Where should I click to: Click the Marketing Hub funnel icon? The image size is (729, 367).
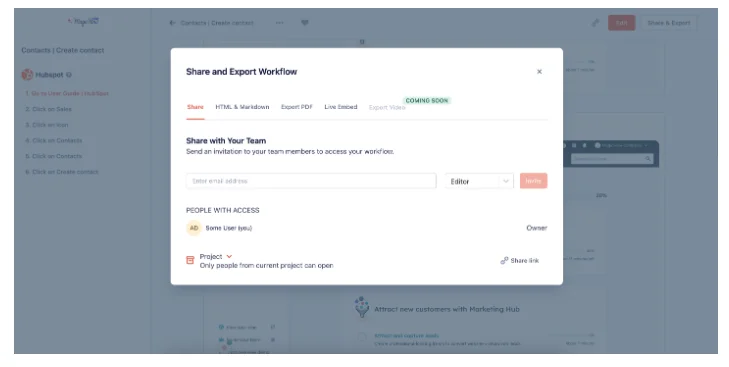(362, 307)
